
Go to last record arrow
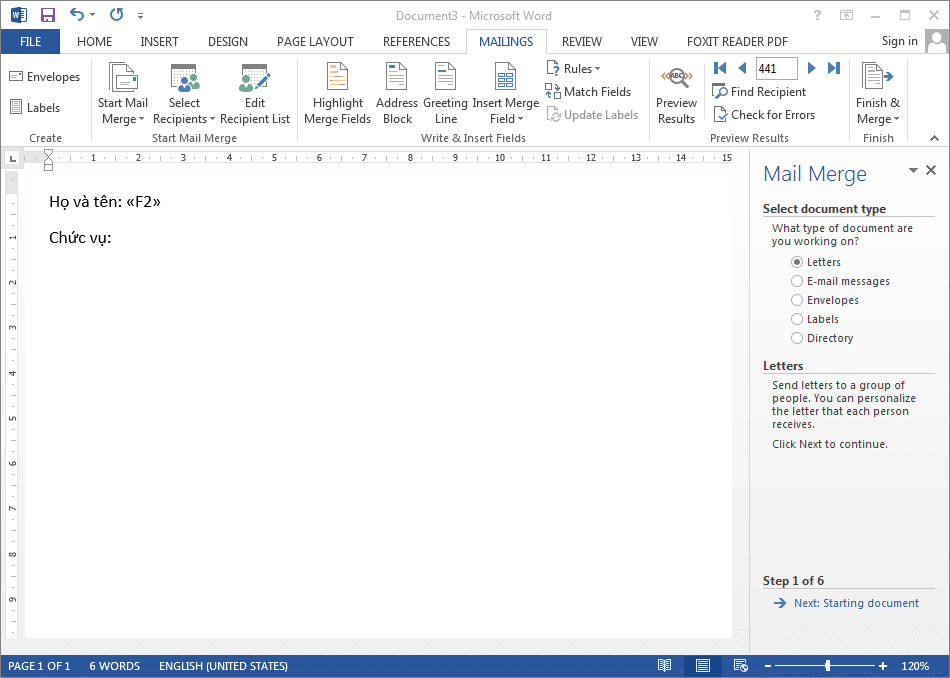[x=834, y=68]
